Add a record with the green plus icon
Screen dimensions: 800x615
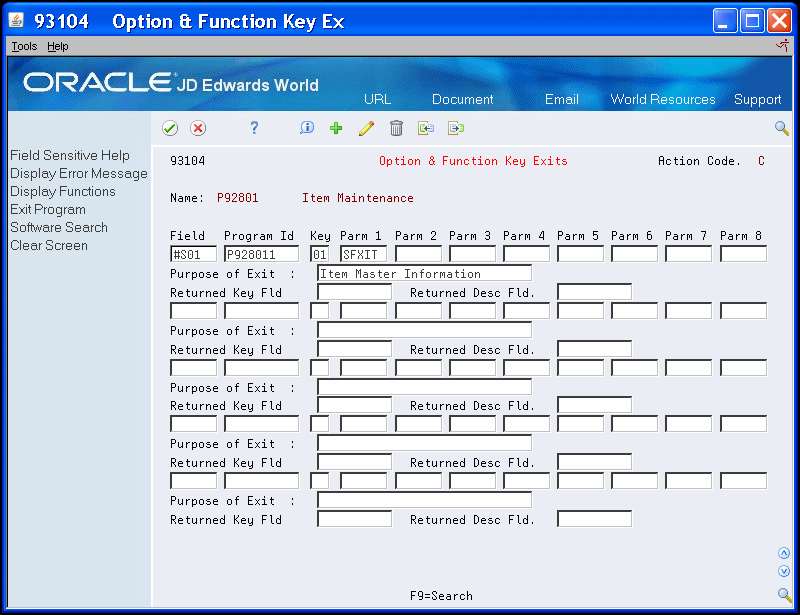335,128
